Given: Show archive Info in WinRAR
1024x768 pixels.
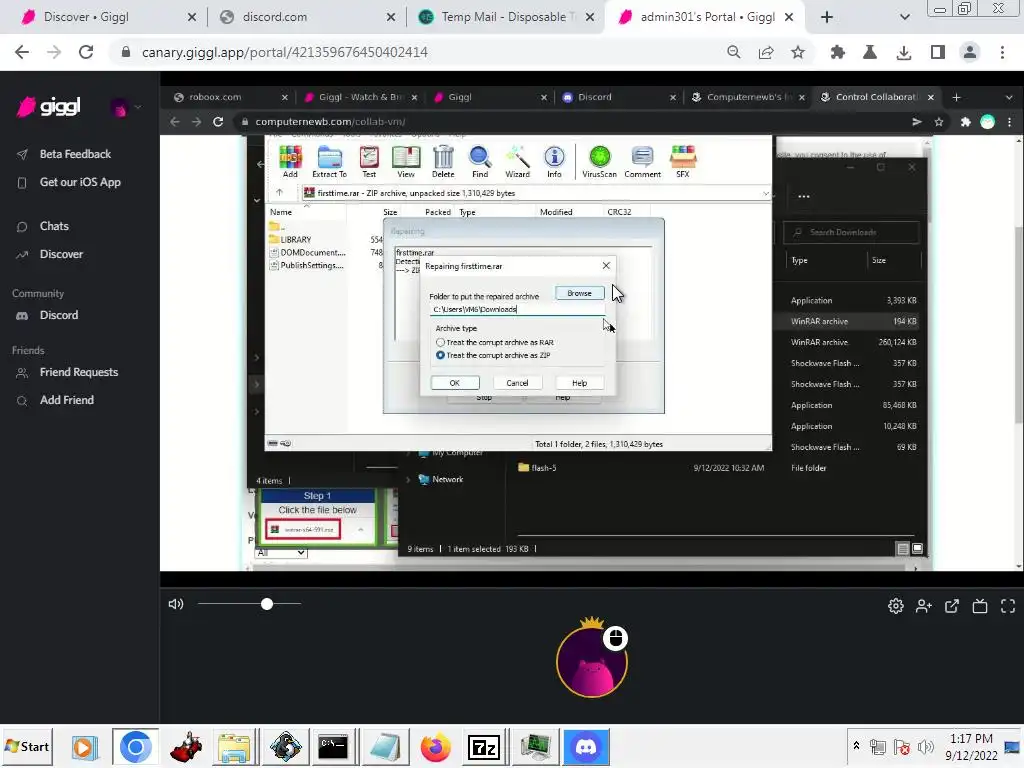Looking at the screenshot, I should 554,161.
